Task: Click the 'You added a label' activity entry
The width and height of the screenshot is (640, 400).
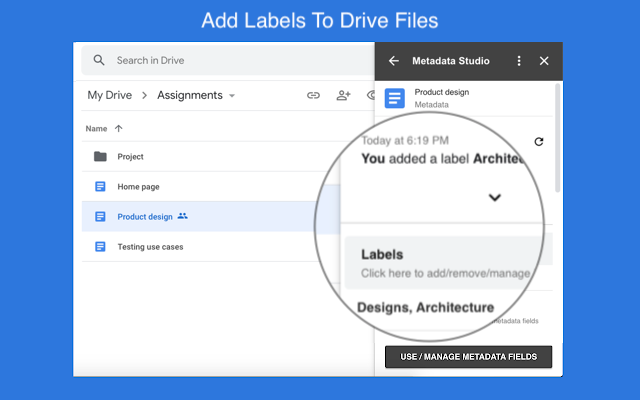Action: (x=442, y=158)
